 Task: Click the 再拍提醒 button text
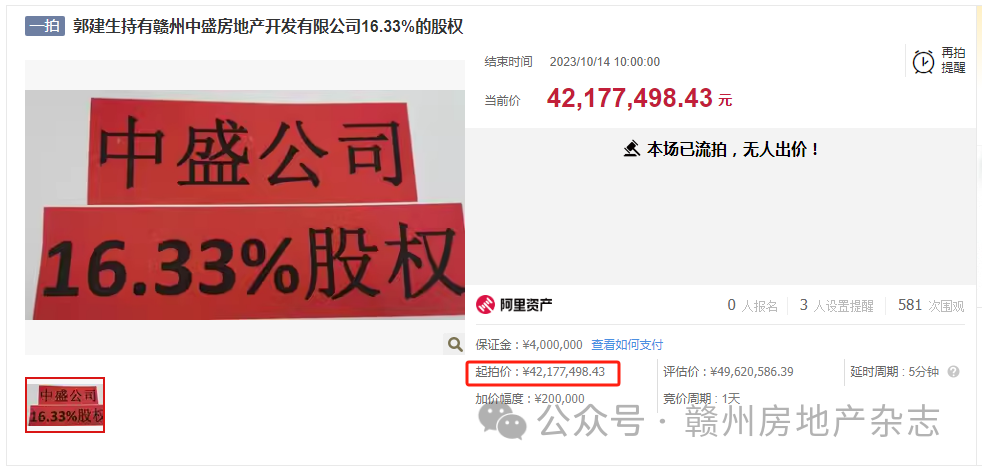pos(953,61)
